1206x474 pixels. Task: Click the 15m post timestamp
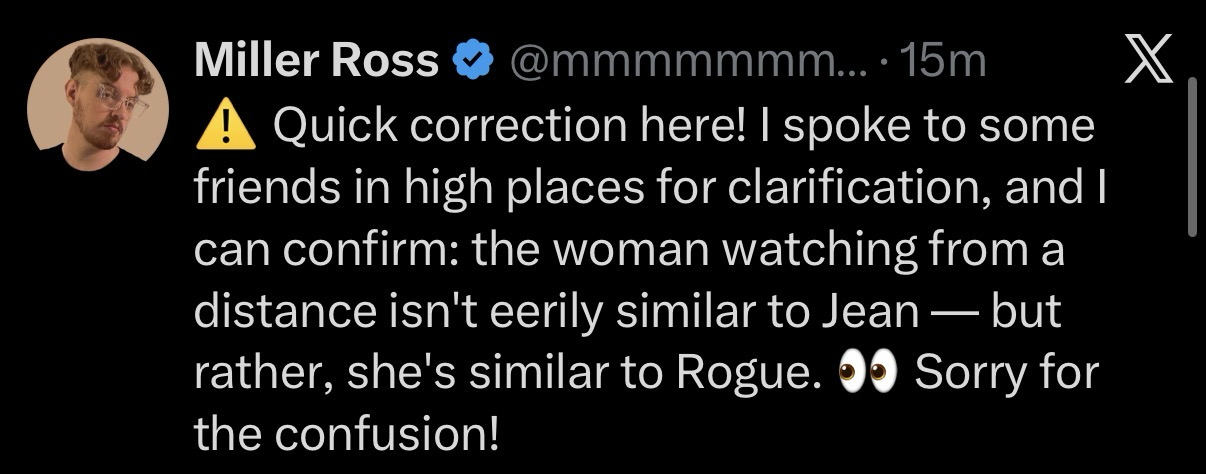click(943, 63)
